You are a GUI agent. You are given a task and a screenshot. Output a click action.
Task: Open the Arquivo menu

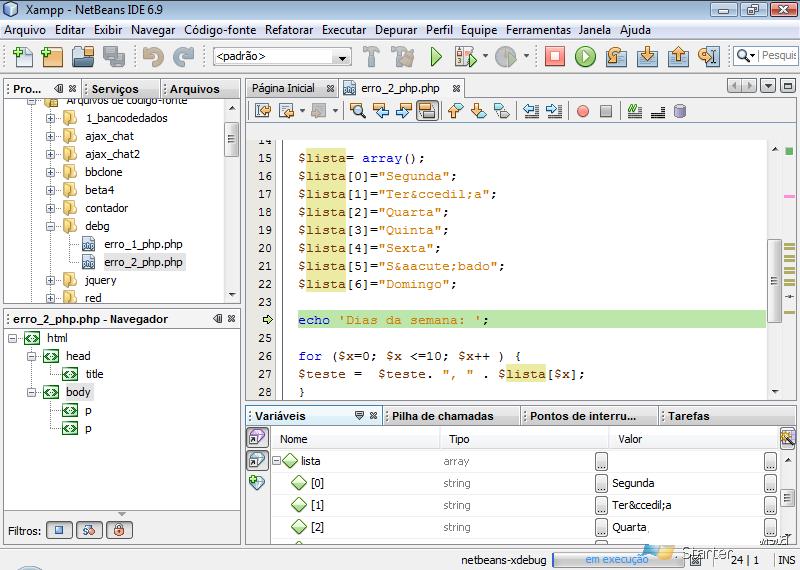pos(24,30)
